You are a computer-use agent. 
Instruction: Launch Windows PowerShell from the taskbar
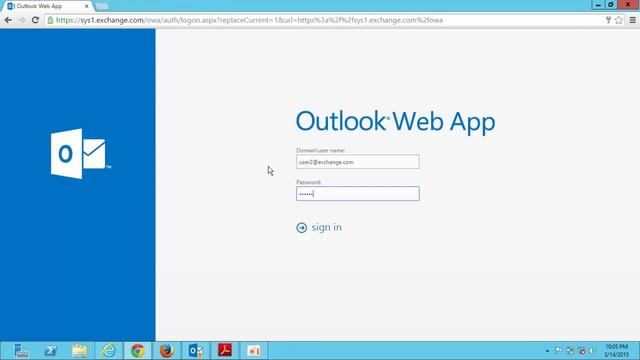51,351
